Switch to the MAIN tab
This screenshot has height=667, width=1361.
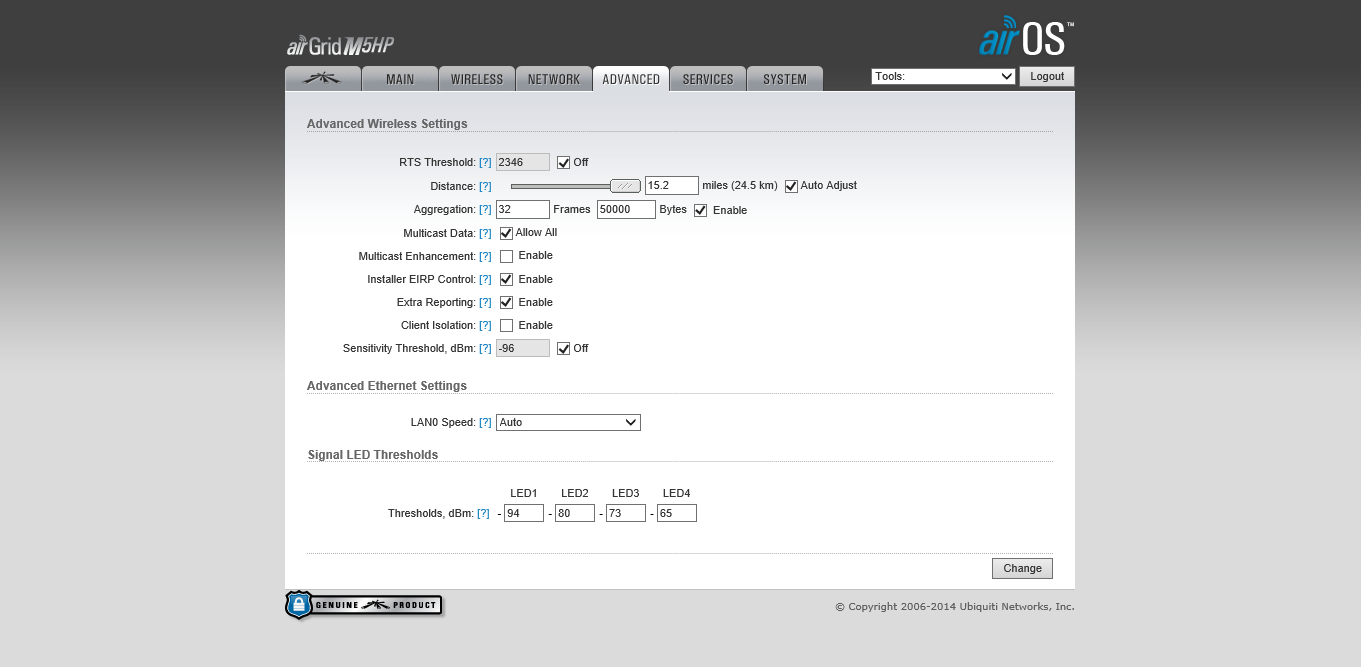(400, 79)
